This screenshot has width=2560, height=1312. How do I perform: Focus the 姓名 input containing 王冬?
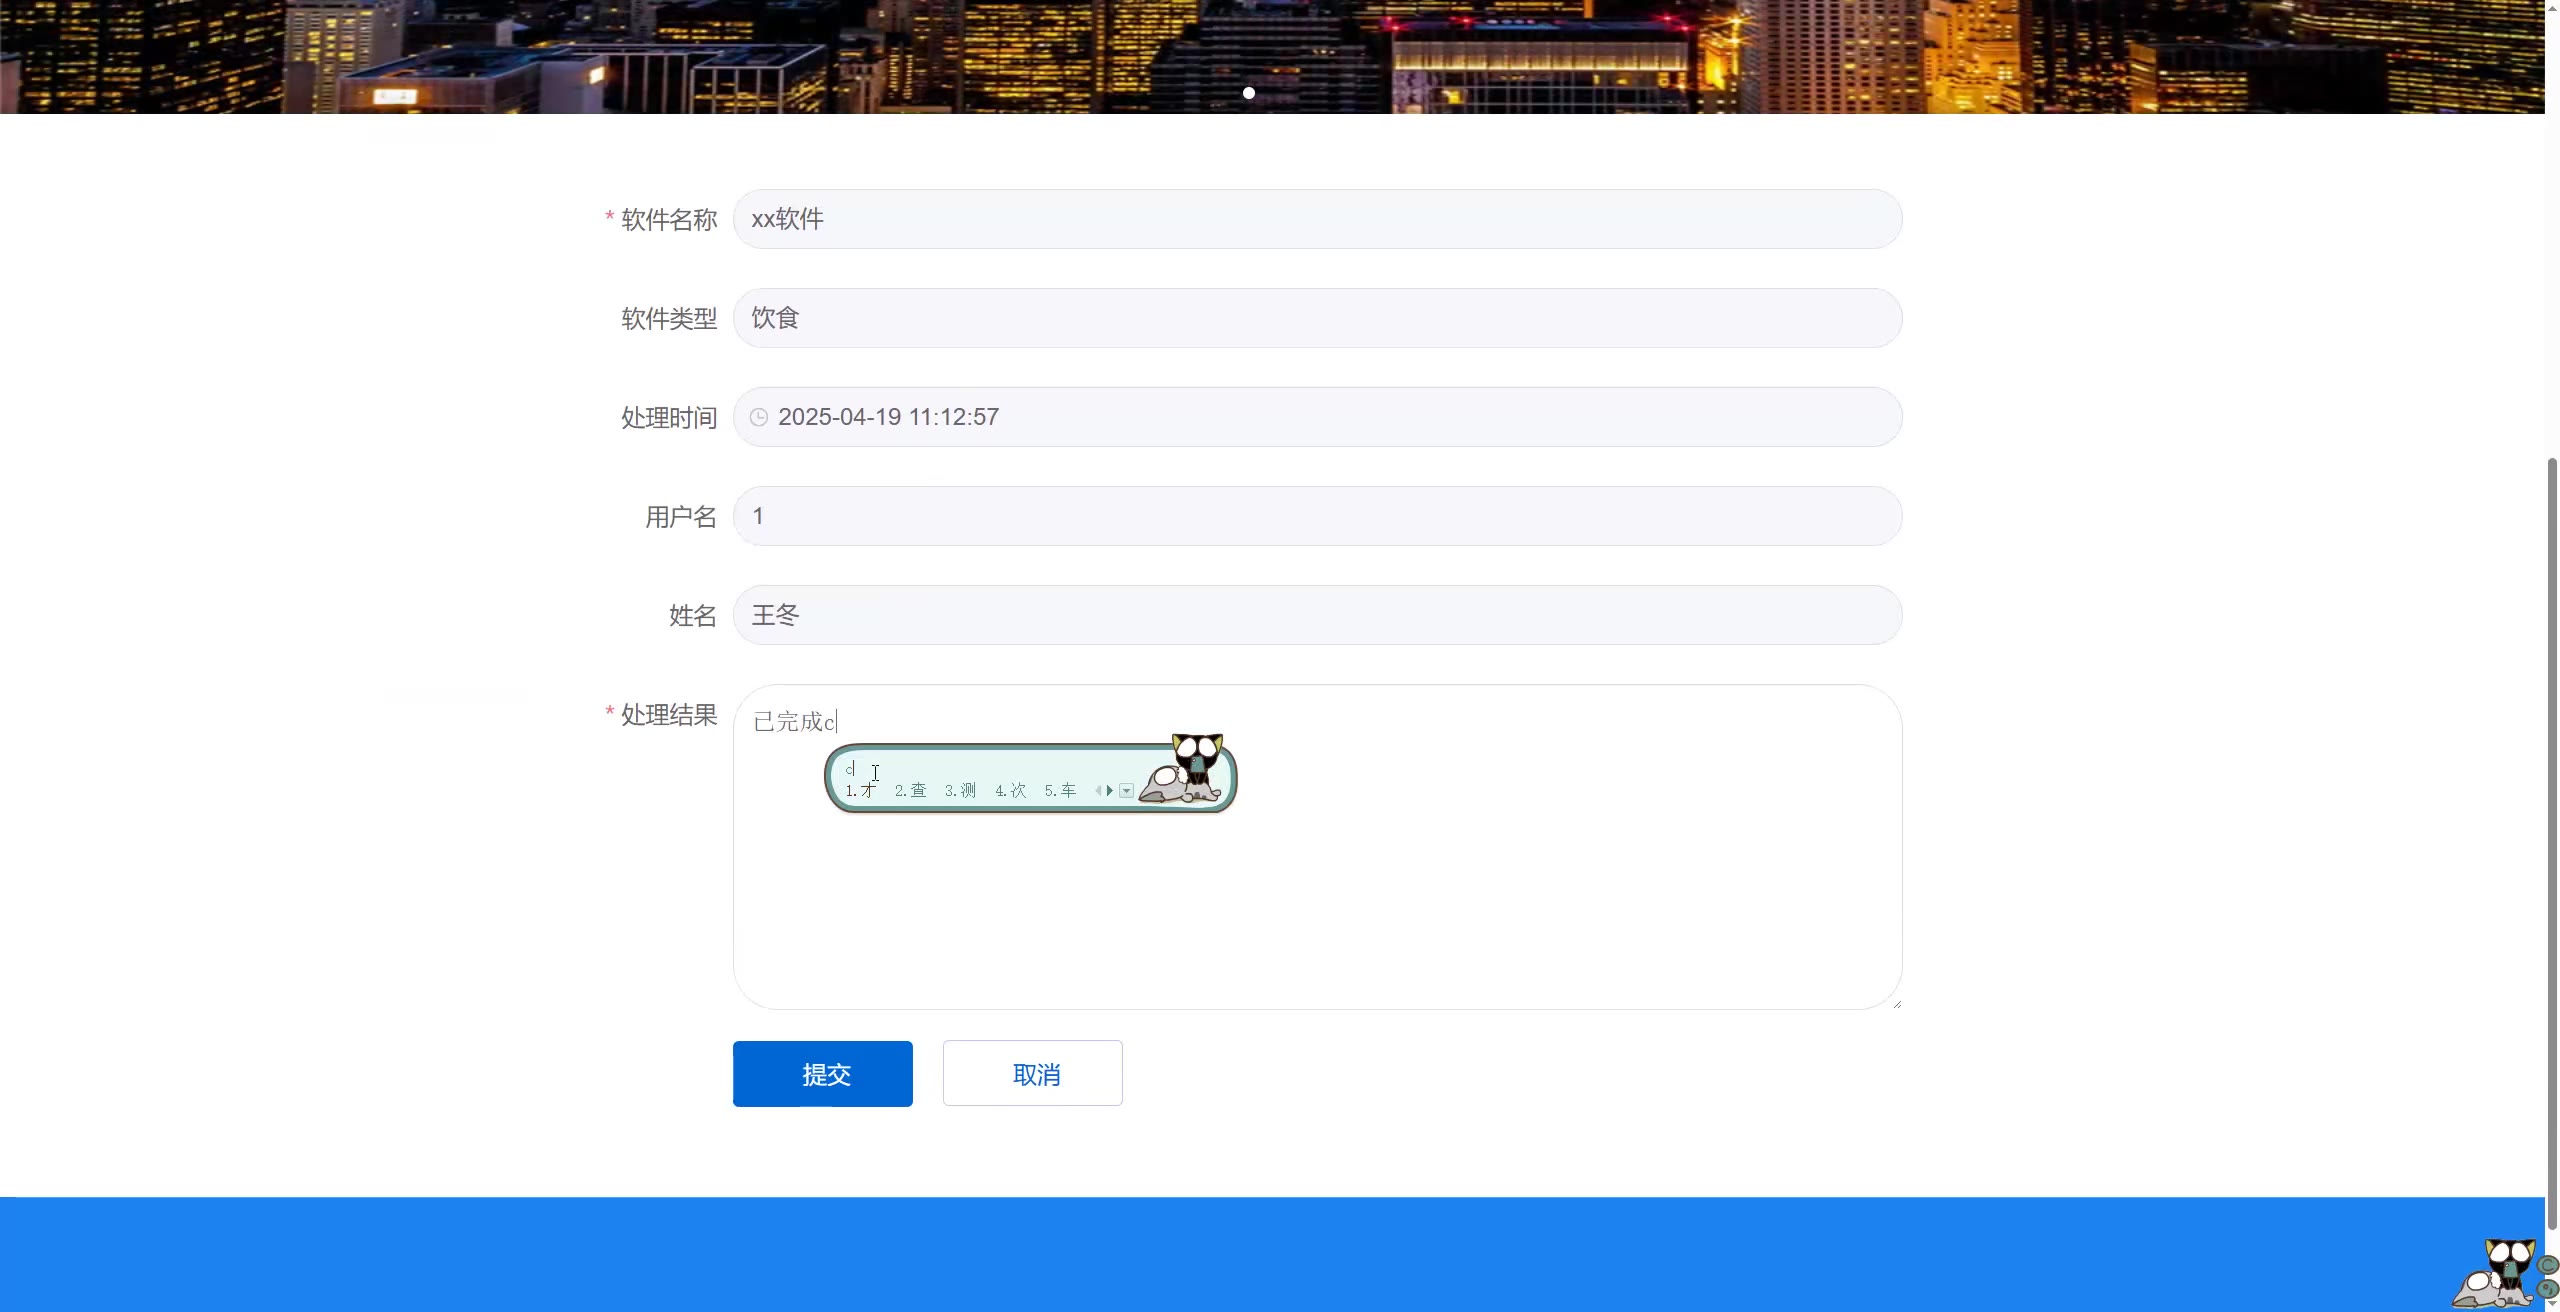(1316, 615)
